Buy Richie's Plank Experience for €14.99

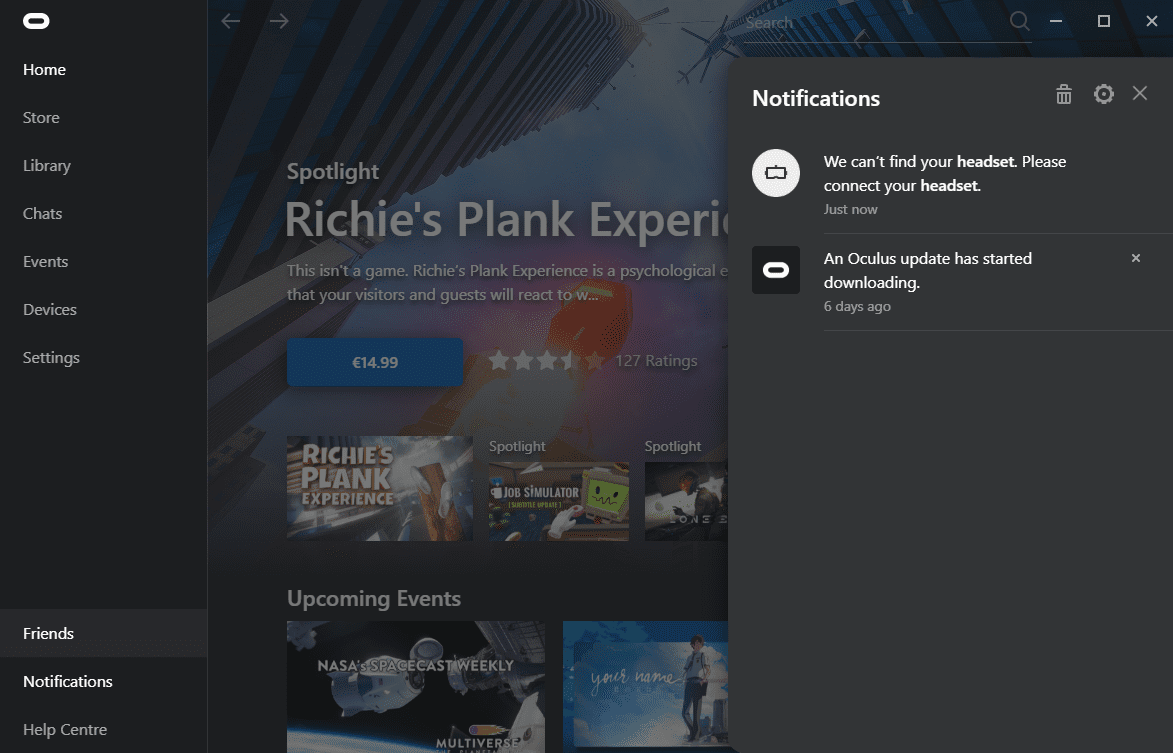pyautogui.click(x=375, y=362)
